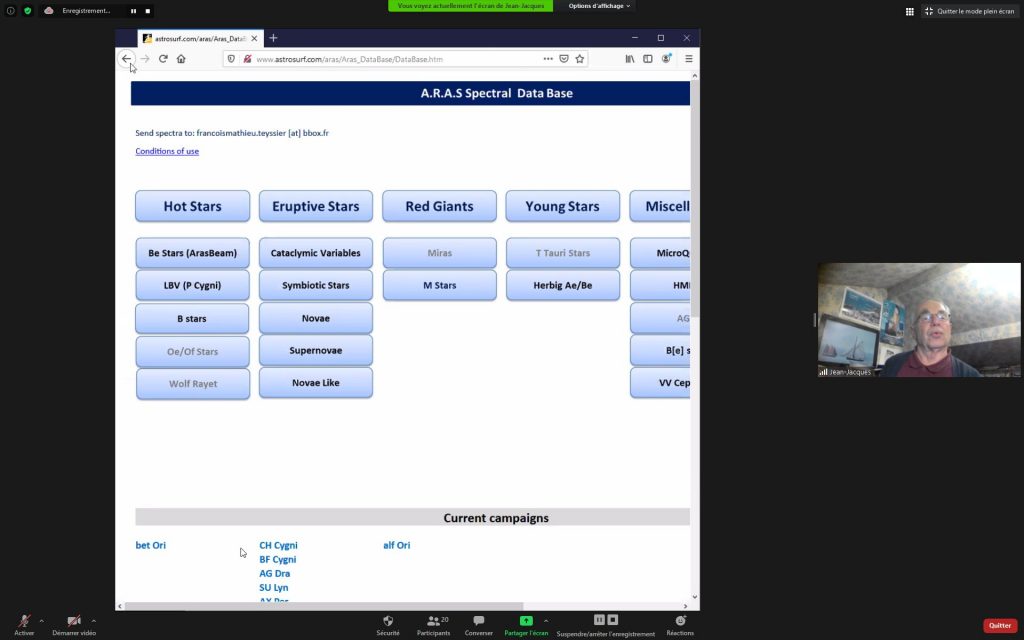Click the Red Giants category button
The height and width of the screenshot is (640, 1024).
click(x=440, y=206)
